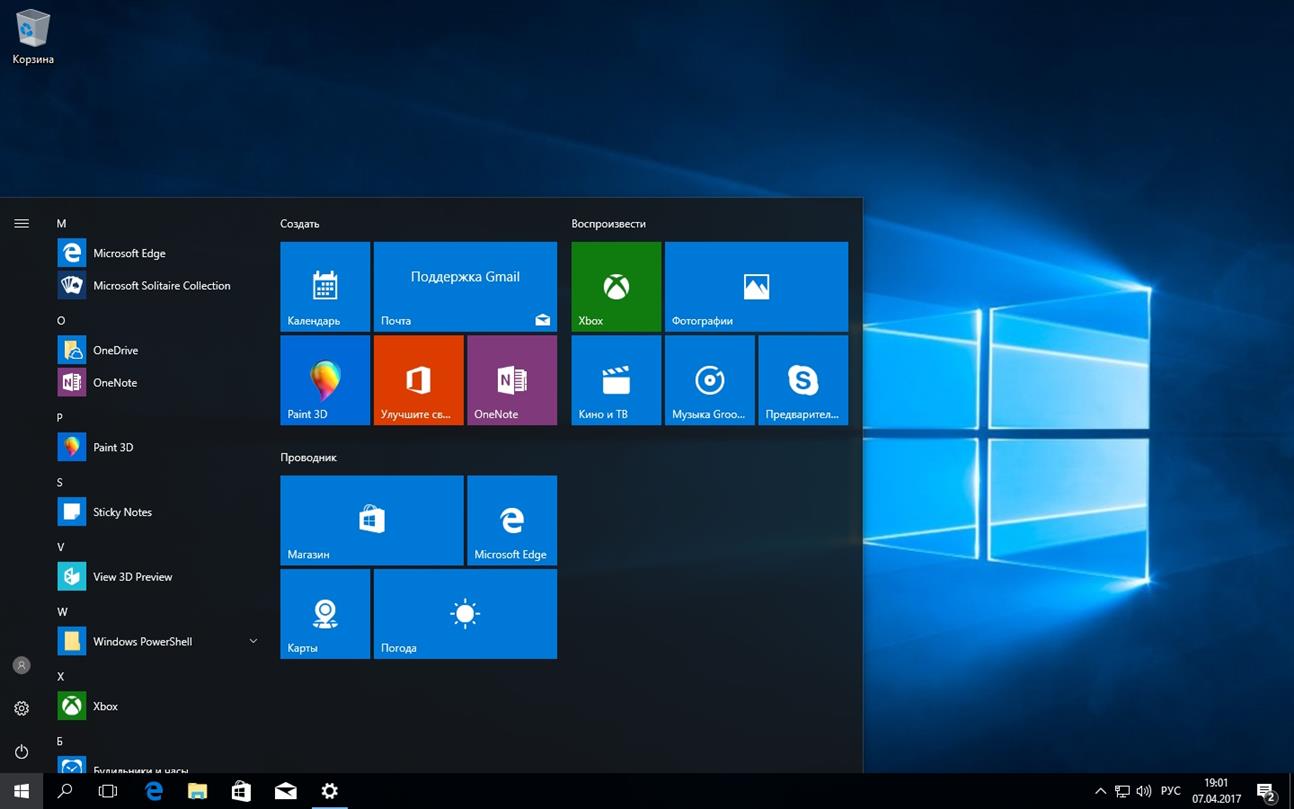Open the Магазин (Store) tile
This screenshot has width=1294, height=809.
[371, 520]
